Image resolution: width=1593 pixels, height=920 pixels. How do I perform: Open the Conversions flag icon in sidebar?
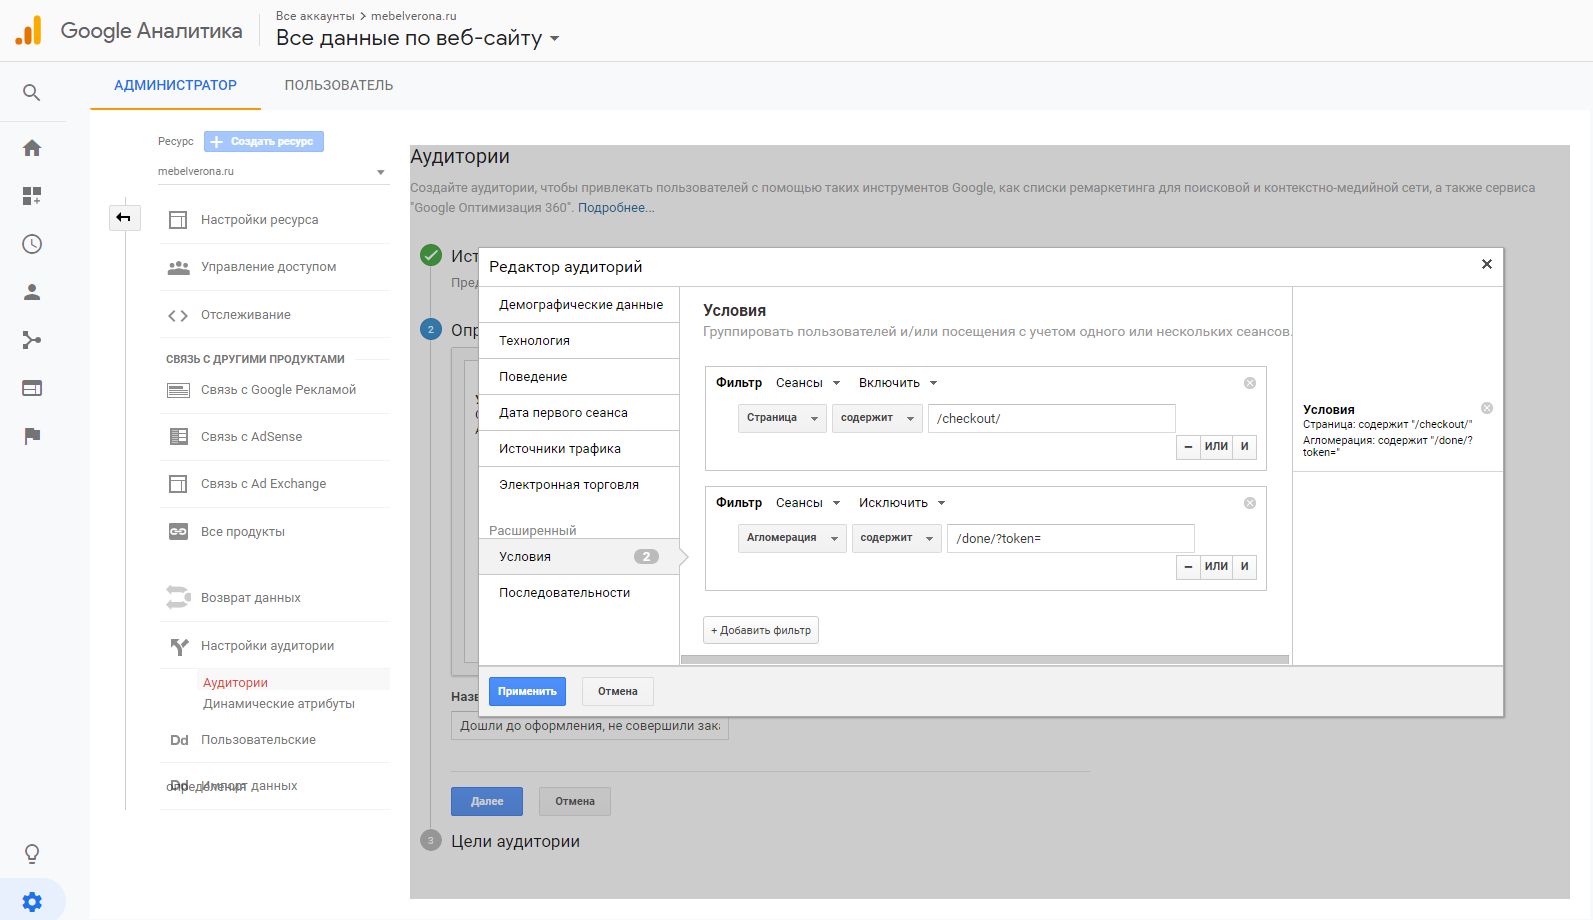coord(32,436)
